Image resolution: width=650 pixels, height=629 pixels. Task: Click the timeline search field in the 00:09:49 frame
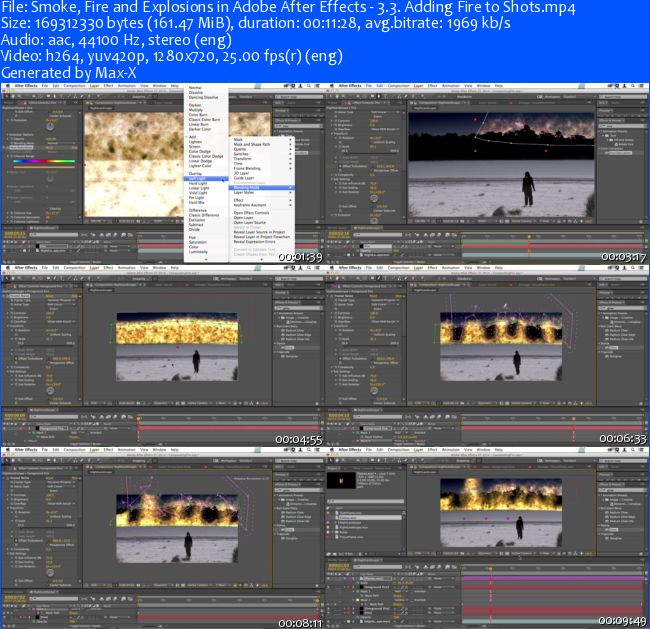377,567
